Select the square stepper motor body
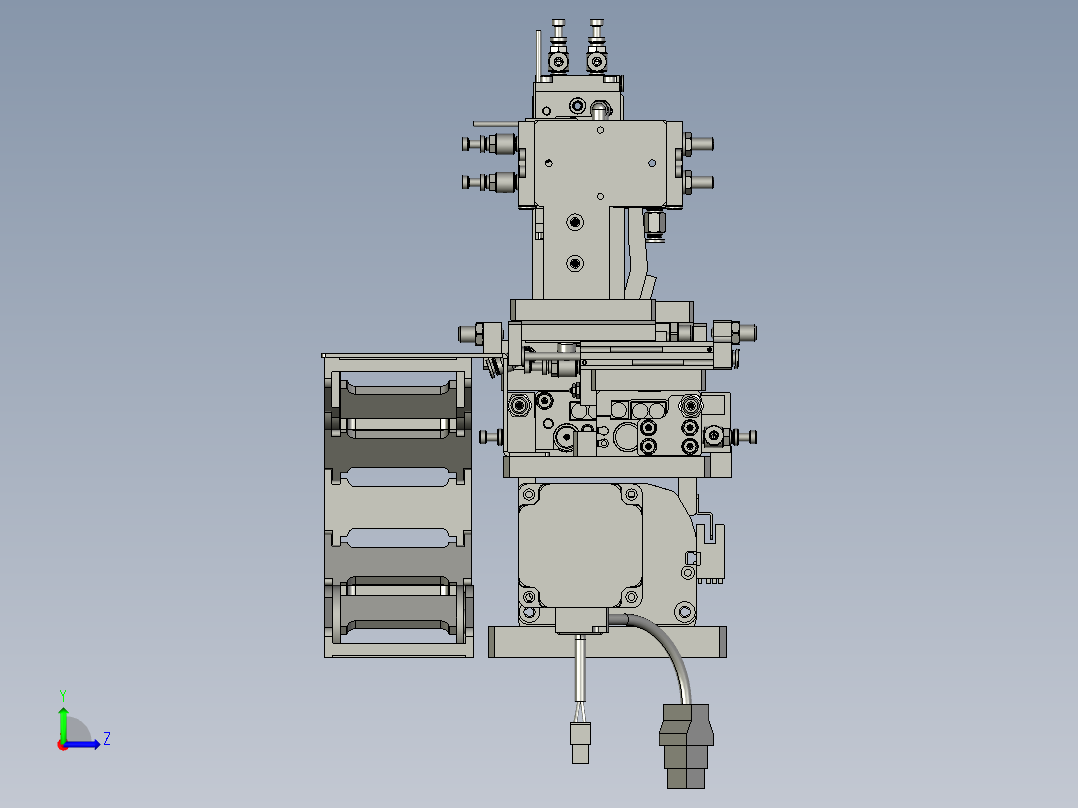 (x=580, y=547)
